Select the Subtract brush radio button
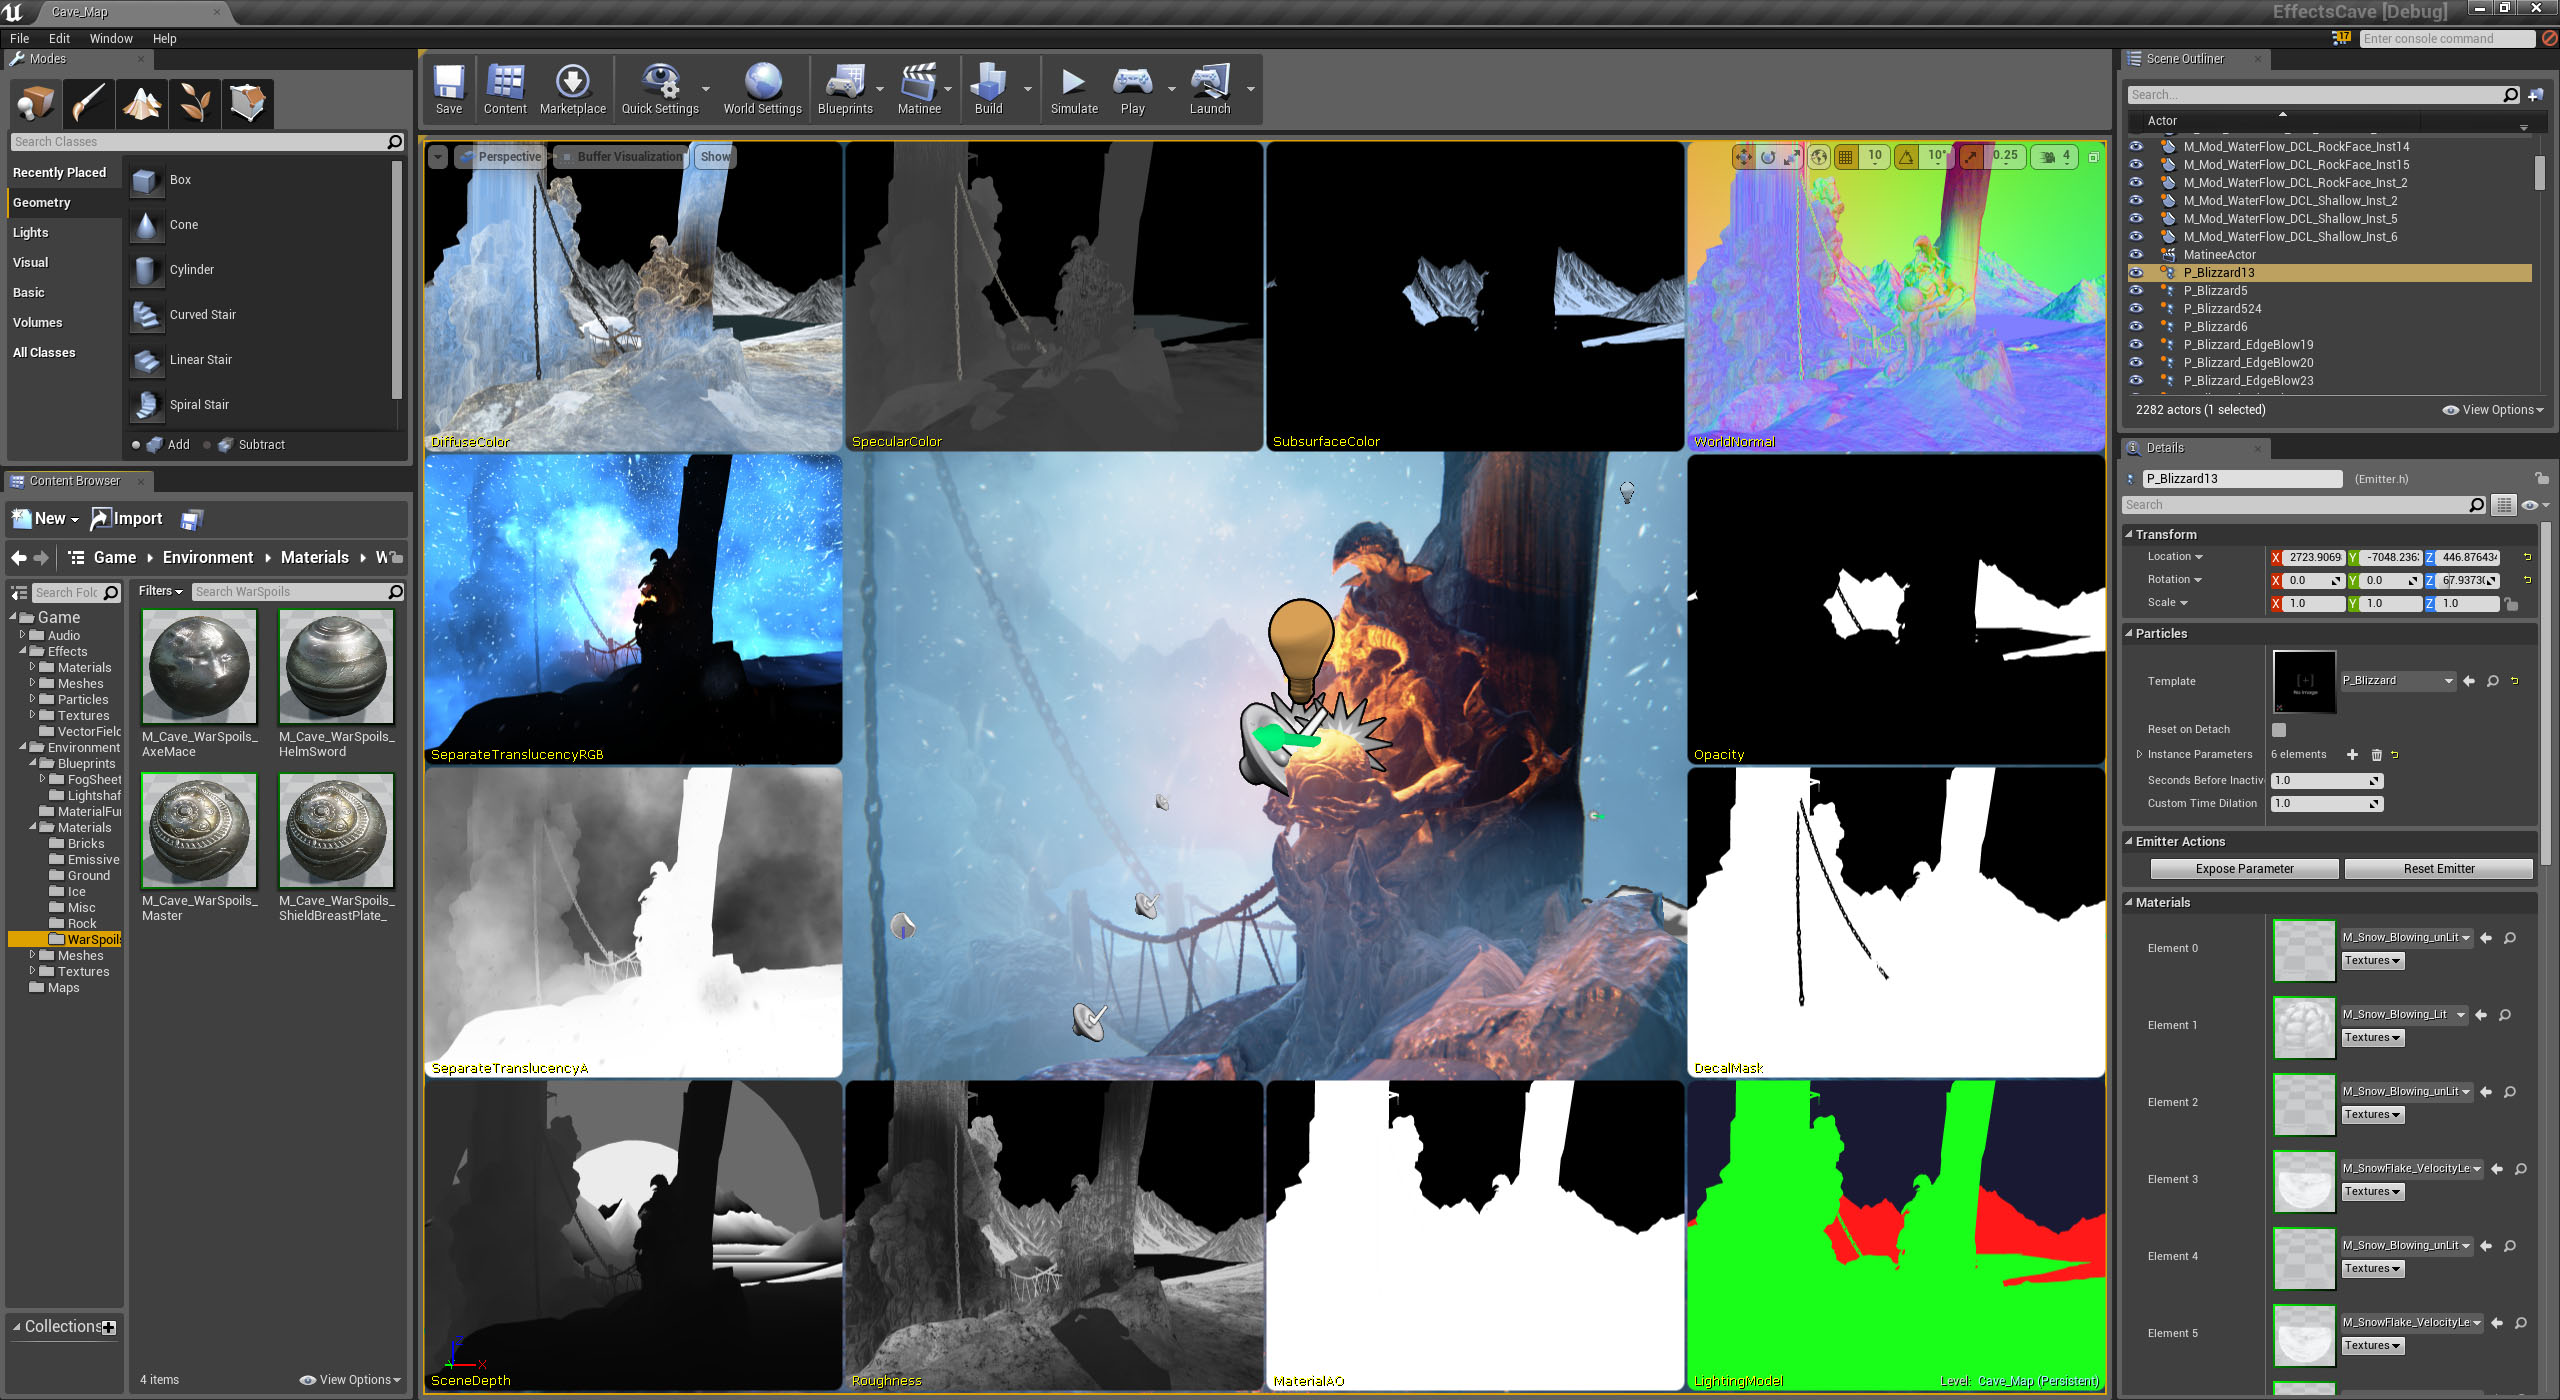The height and width of the screenshot is (1400, 2560). [207, 445]
